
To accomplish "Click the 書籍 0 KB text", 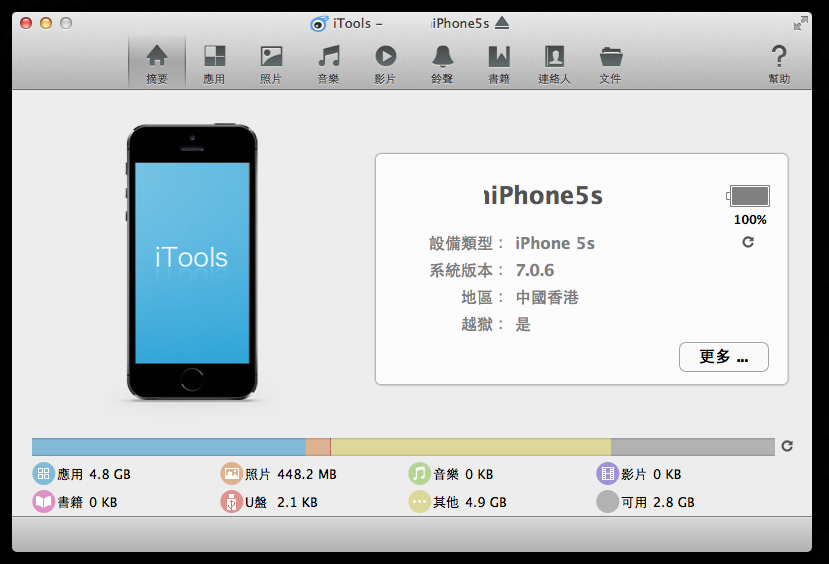I will (87, 502).
